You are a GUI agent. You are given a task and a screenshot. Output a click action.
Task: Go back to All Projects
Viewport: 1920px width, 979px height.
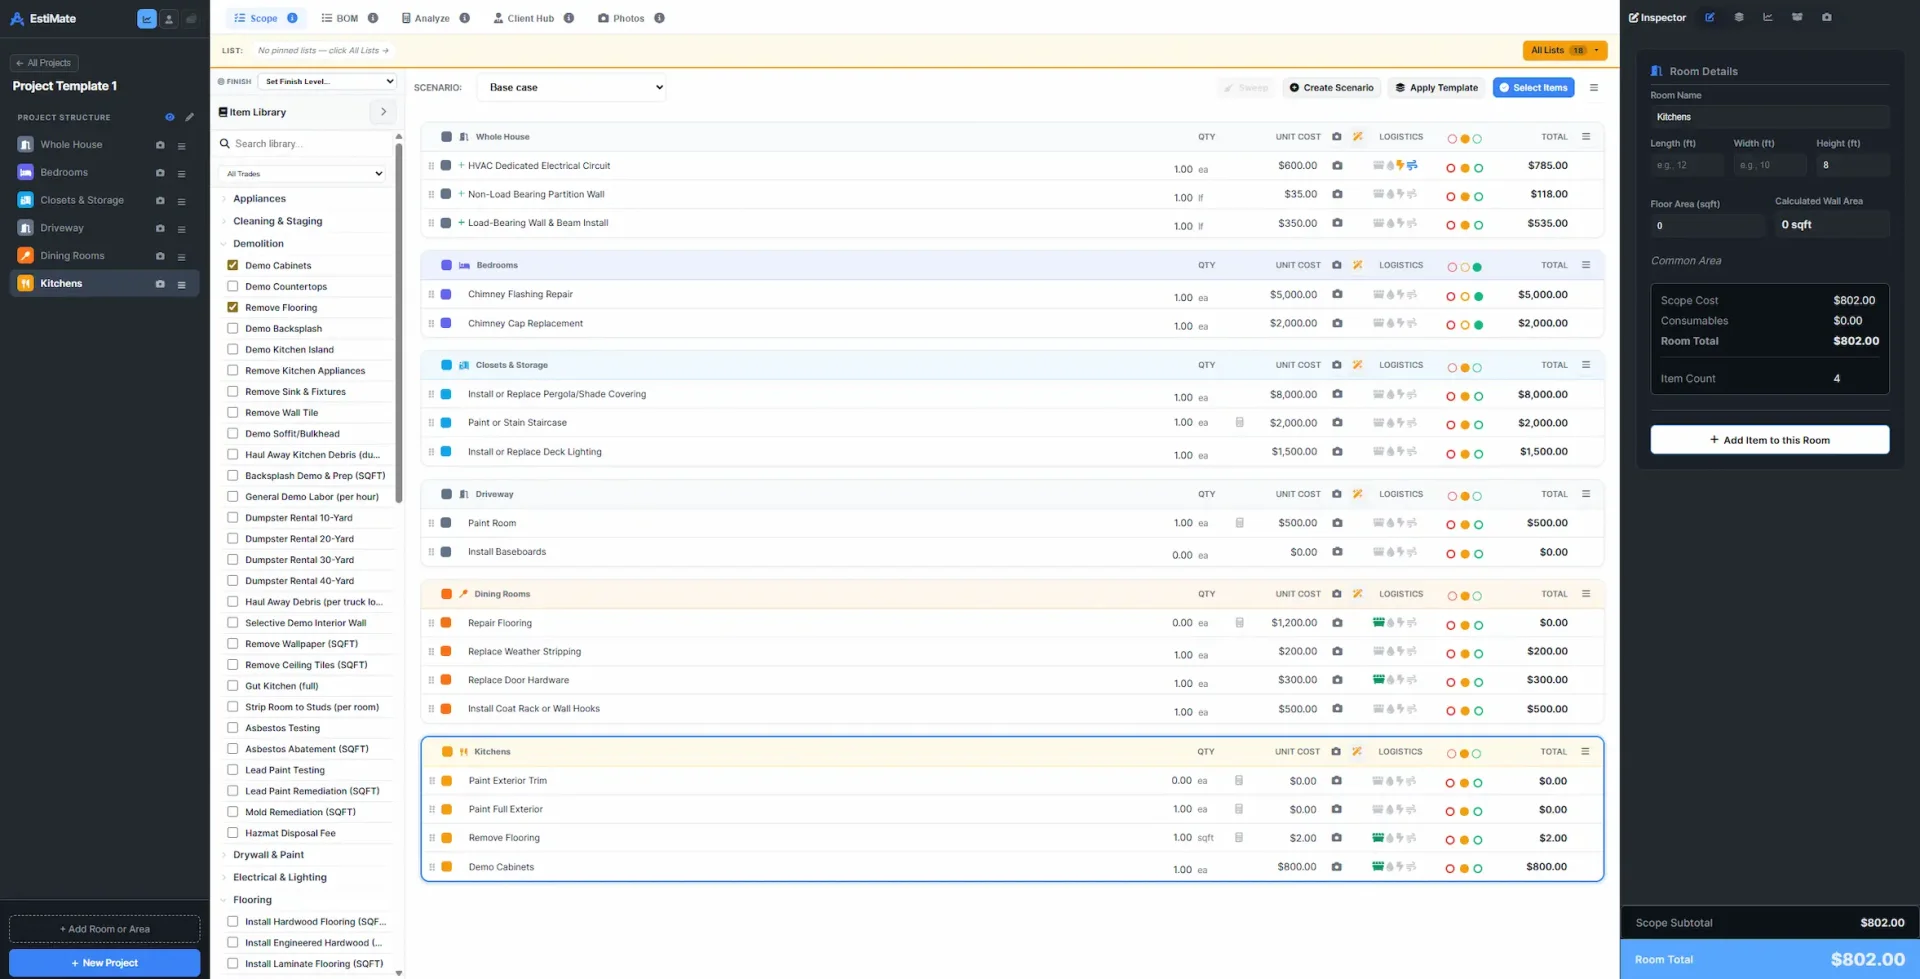pyautogui.click(x=44, y=63)
